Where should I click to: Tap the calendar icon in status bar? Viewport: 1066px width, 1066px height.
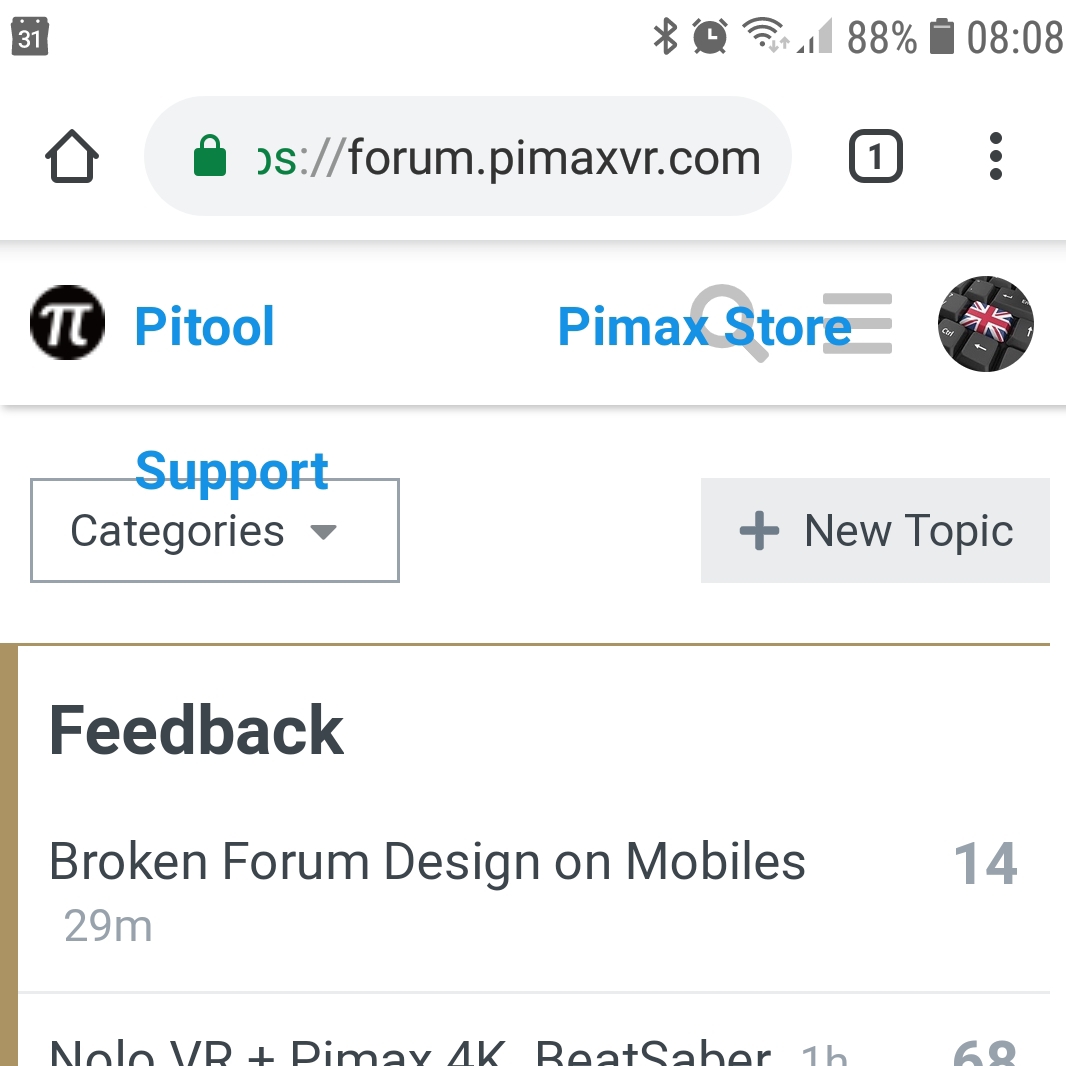click(x=30, y=36)
